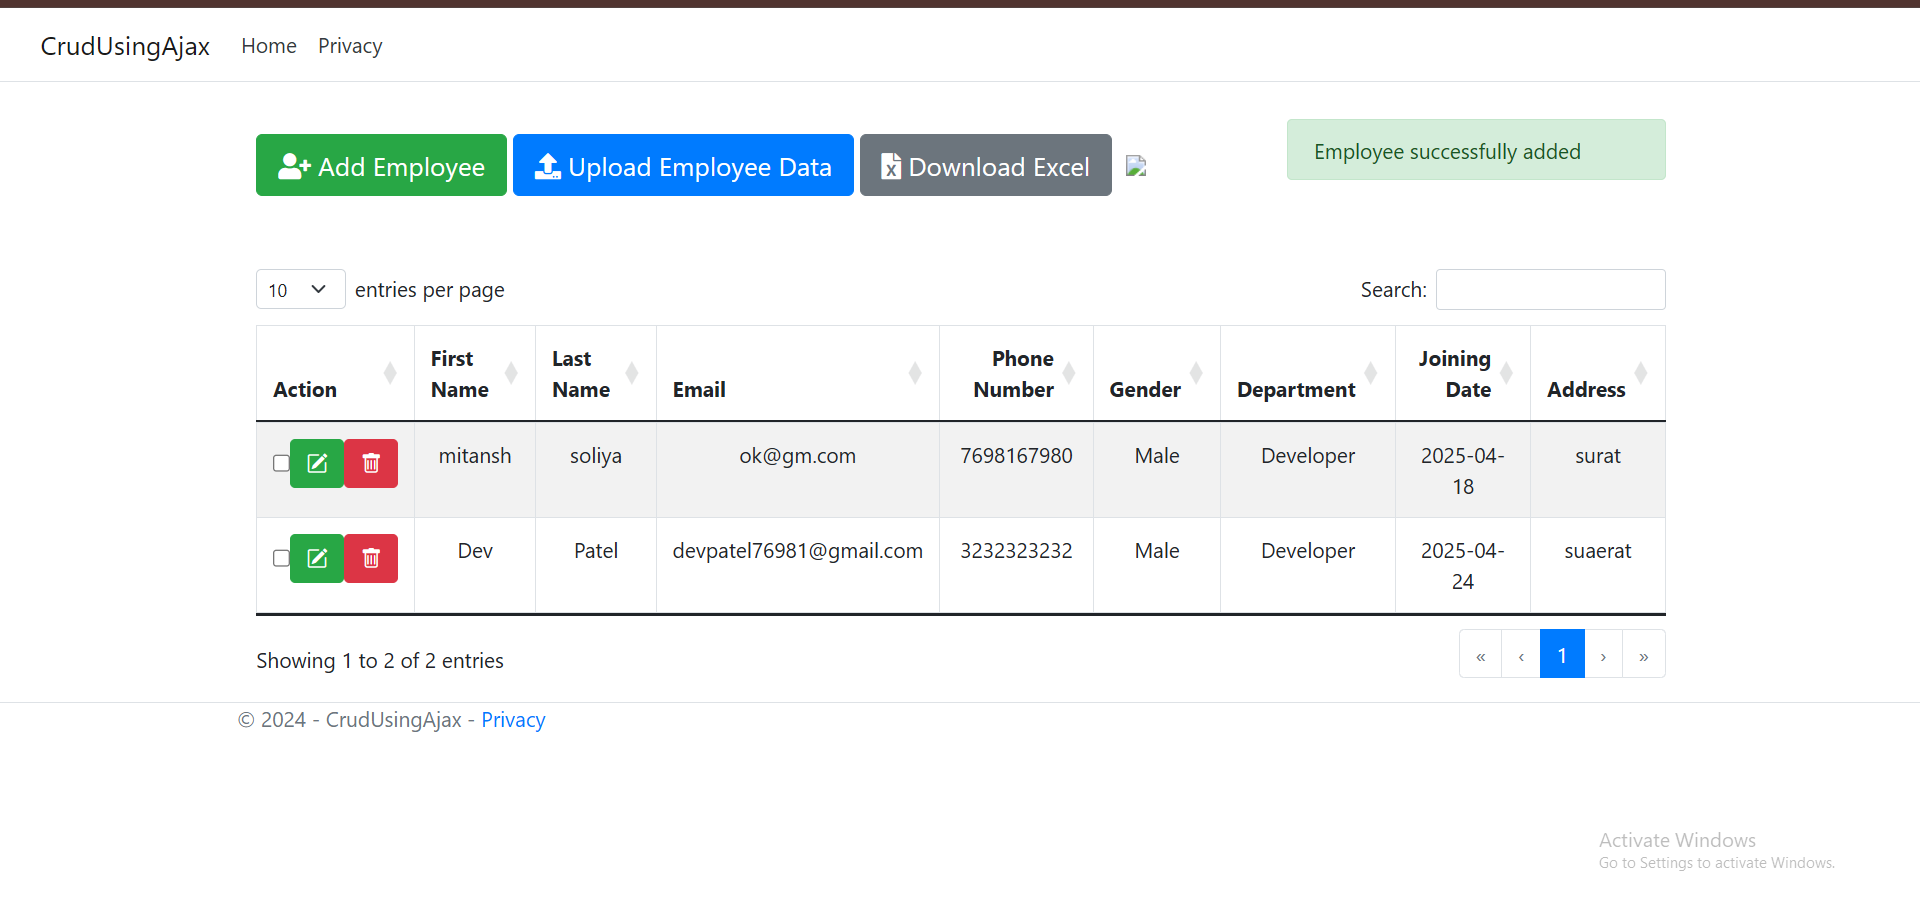Click the edit icon for mitansh row

pyautogui.click(x=317, y=464)
